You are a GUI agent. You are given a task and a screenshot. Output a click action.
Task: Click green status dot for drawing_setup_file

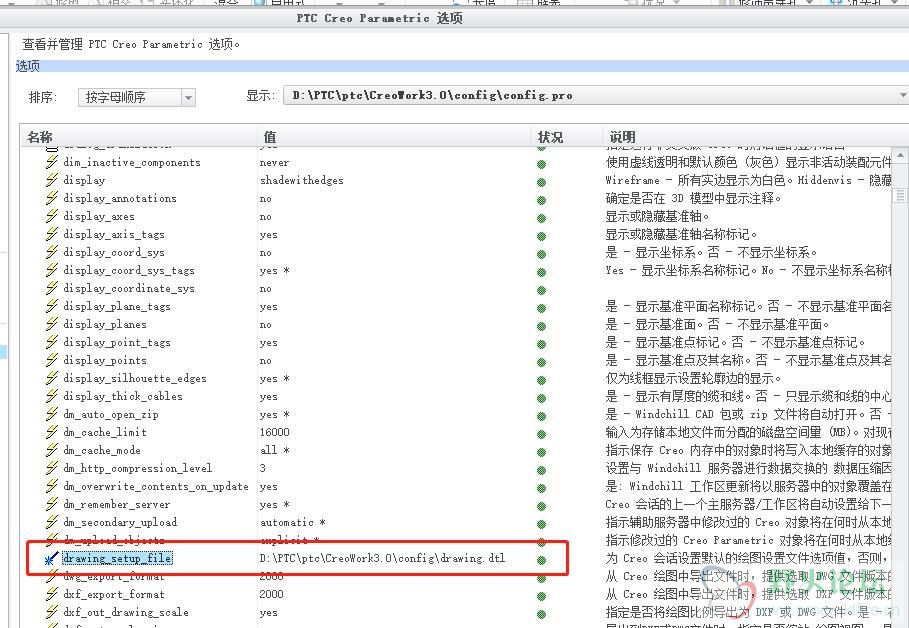tap(541, 560)
